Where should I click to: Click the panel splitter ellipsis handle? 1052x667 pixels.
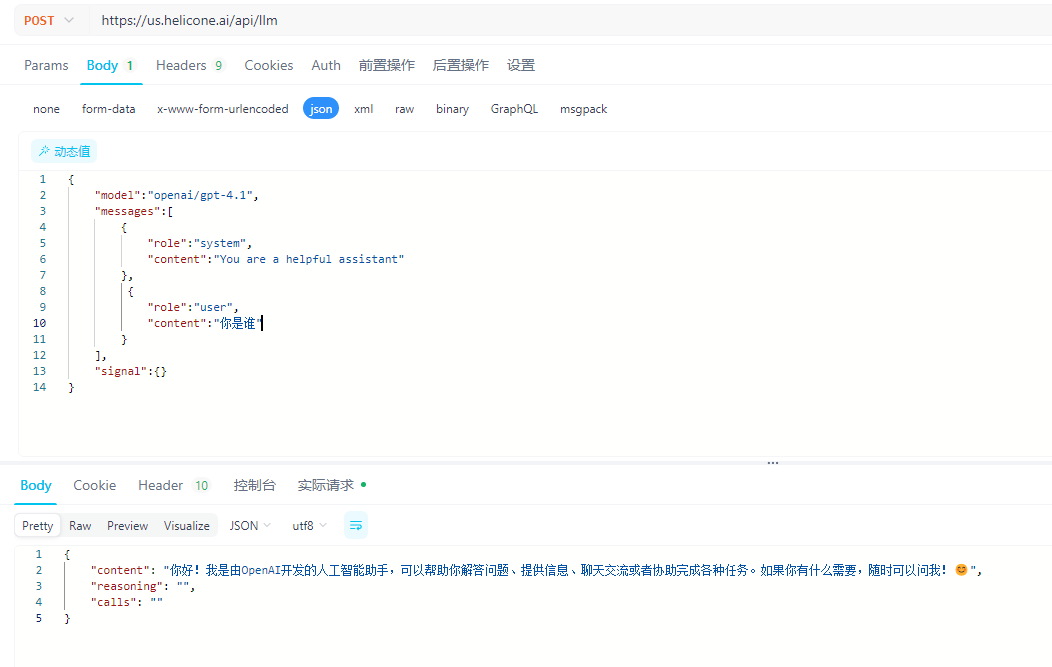773,463
